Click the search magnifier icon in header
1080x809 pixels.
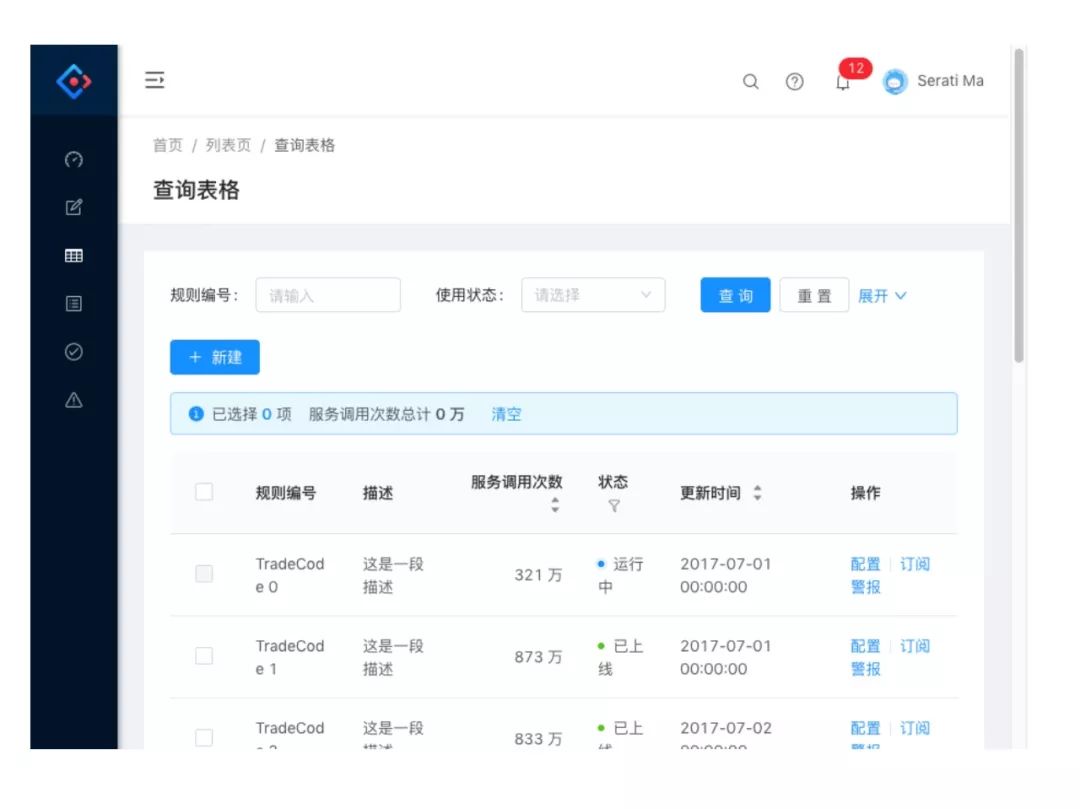[750, 82]
